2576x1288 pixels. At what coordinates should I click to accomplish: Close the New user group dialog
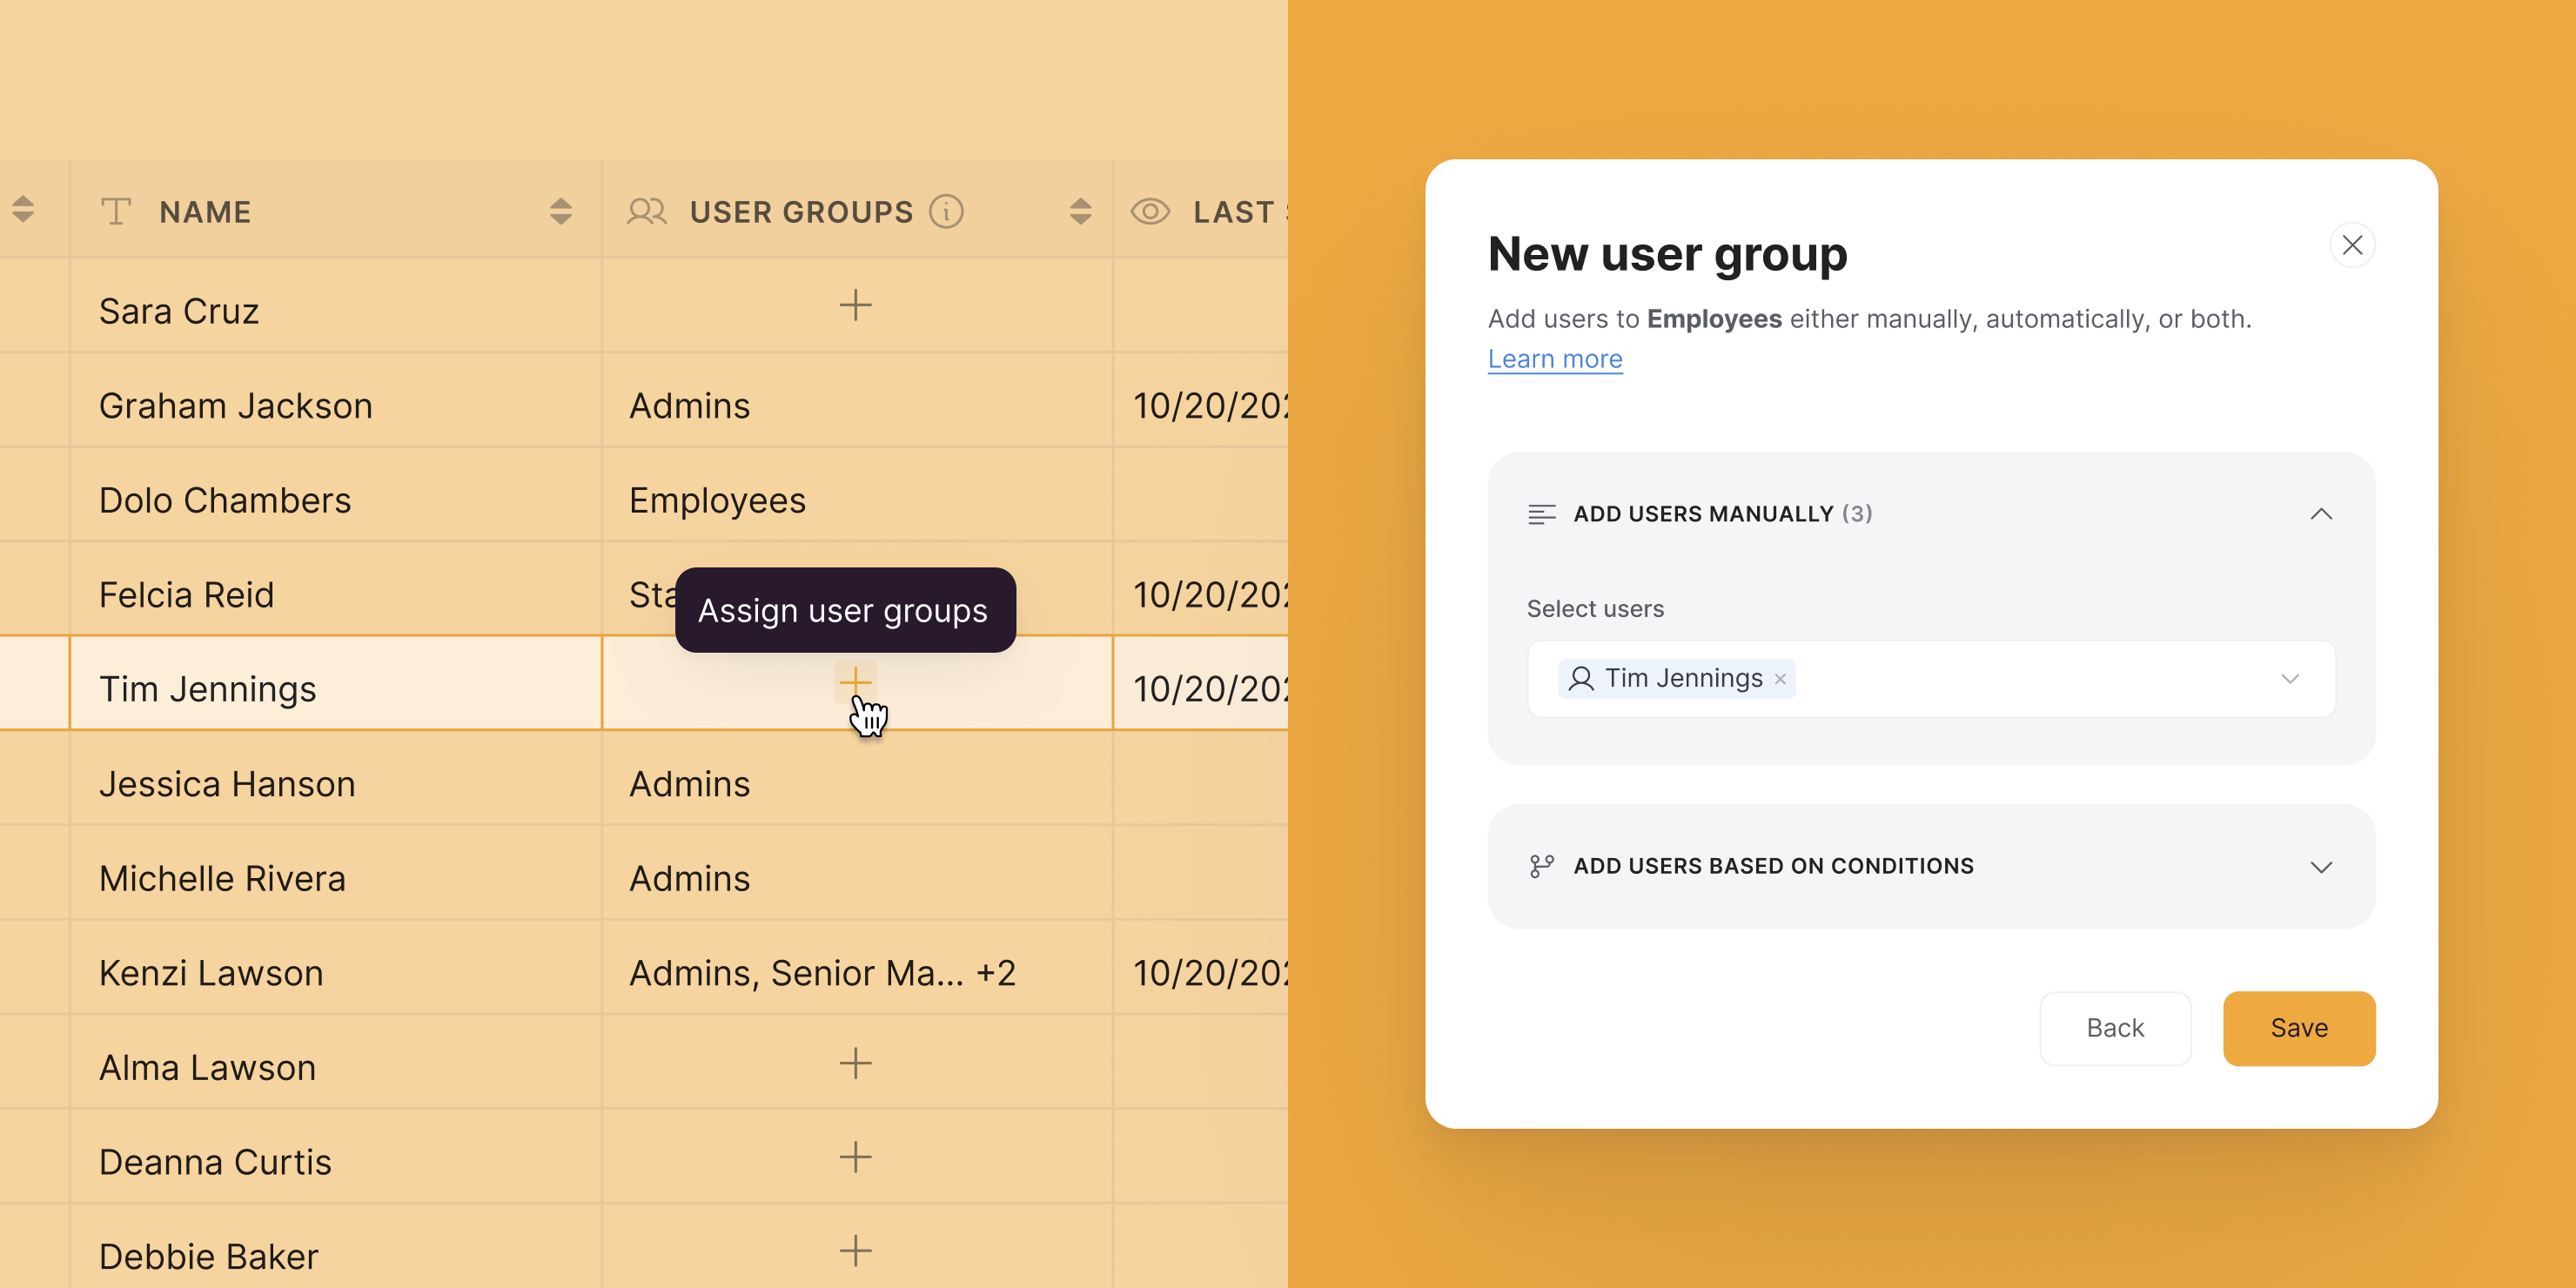(2352, 245)
